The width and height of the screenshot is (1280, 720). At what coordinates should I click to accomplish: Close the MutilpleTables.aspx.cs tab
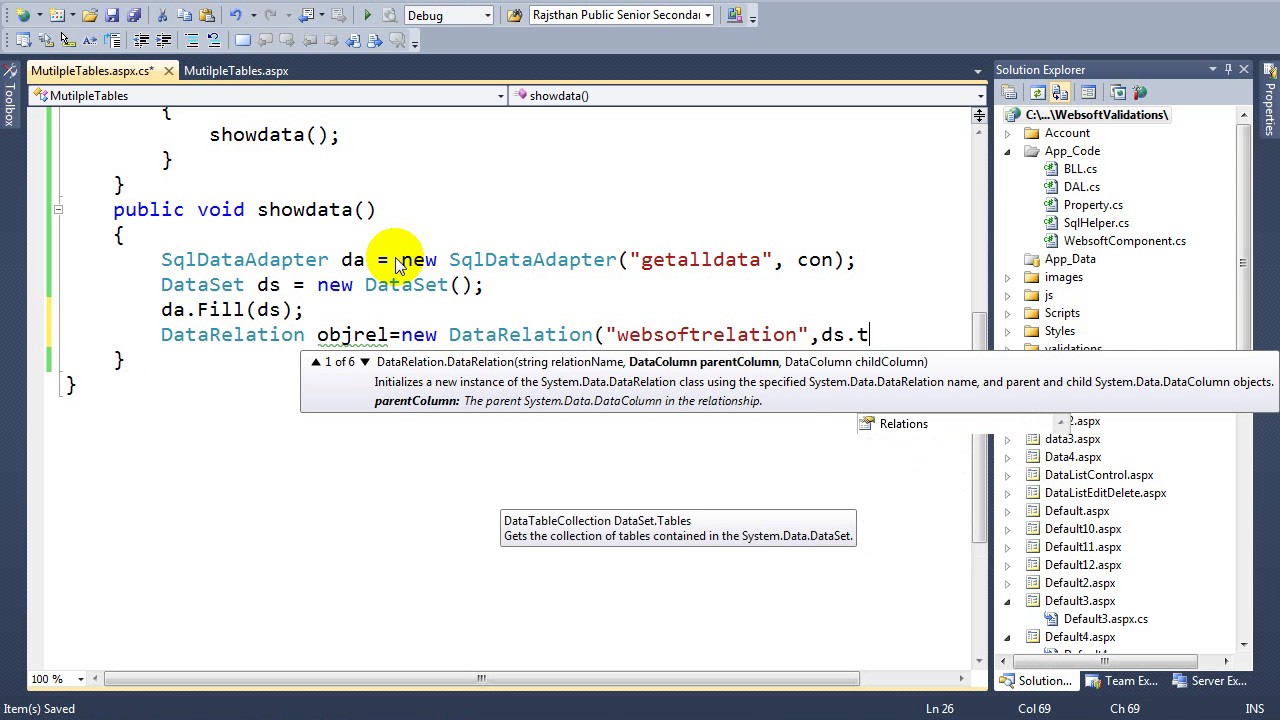[x=168, y=71]
